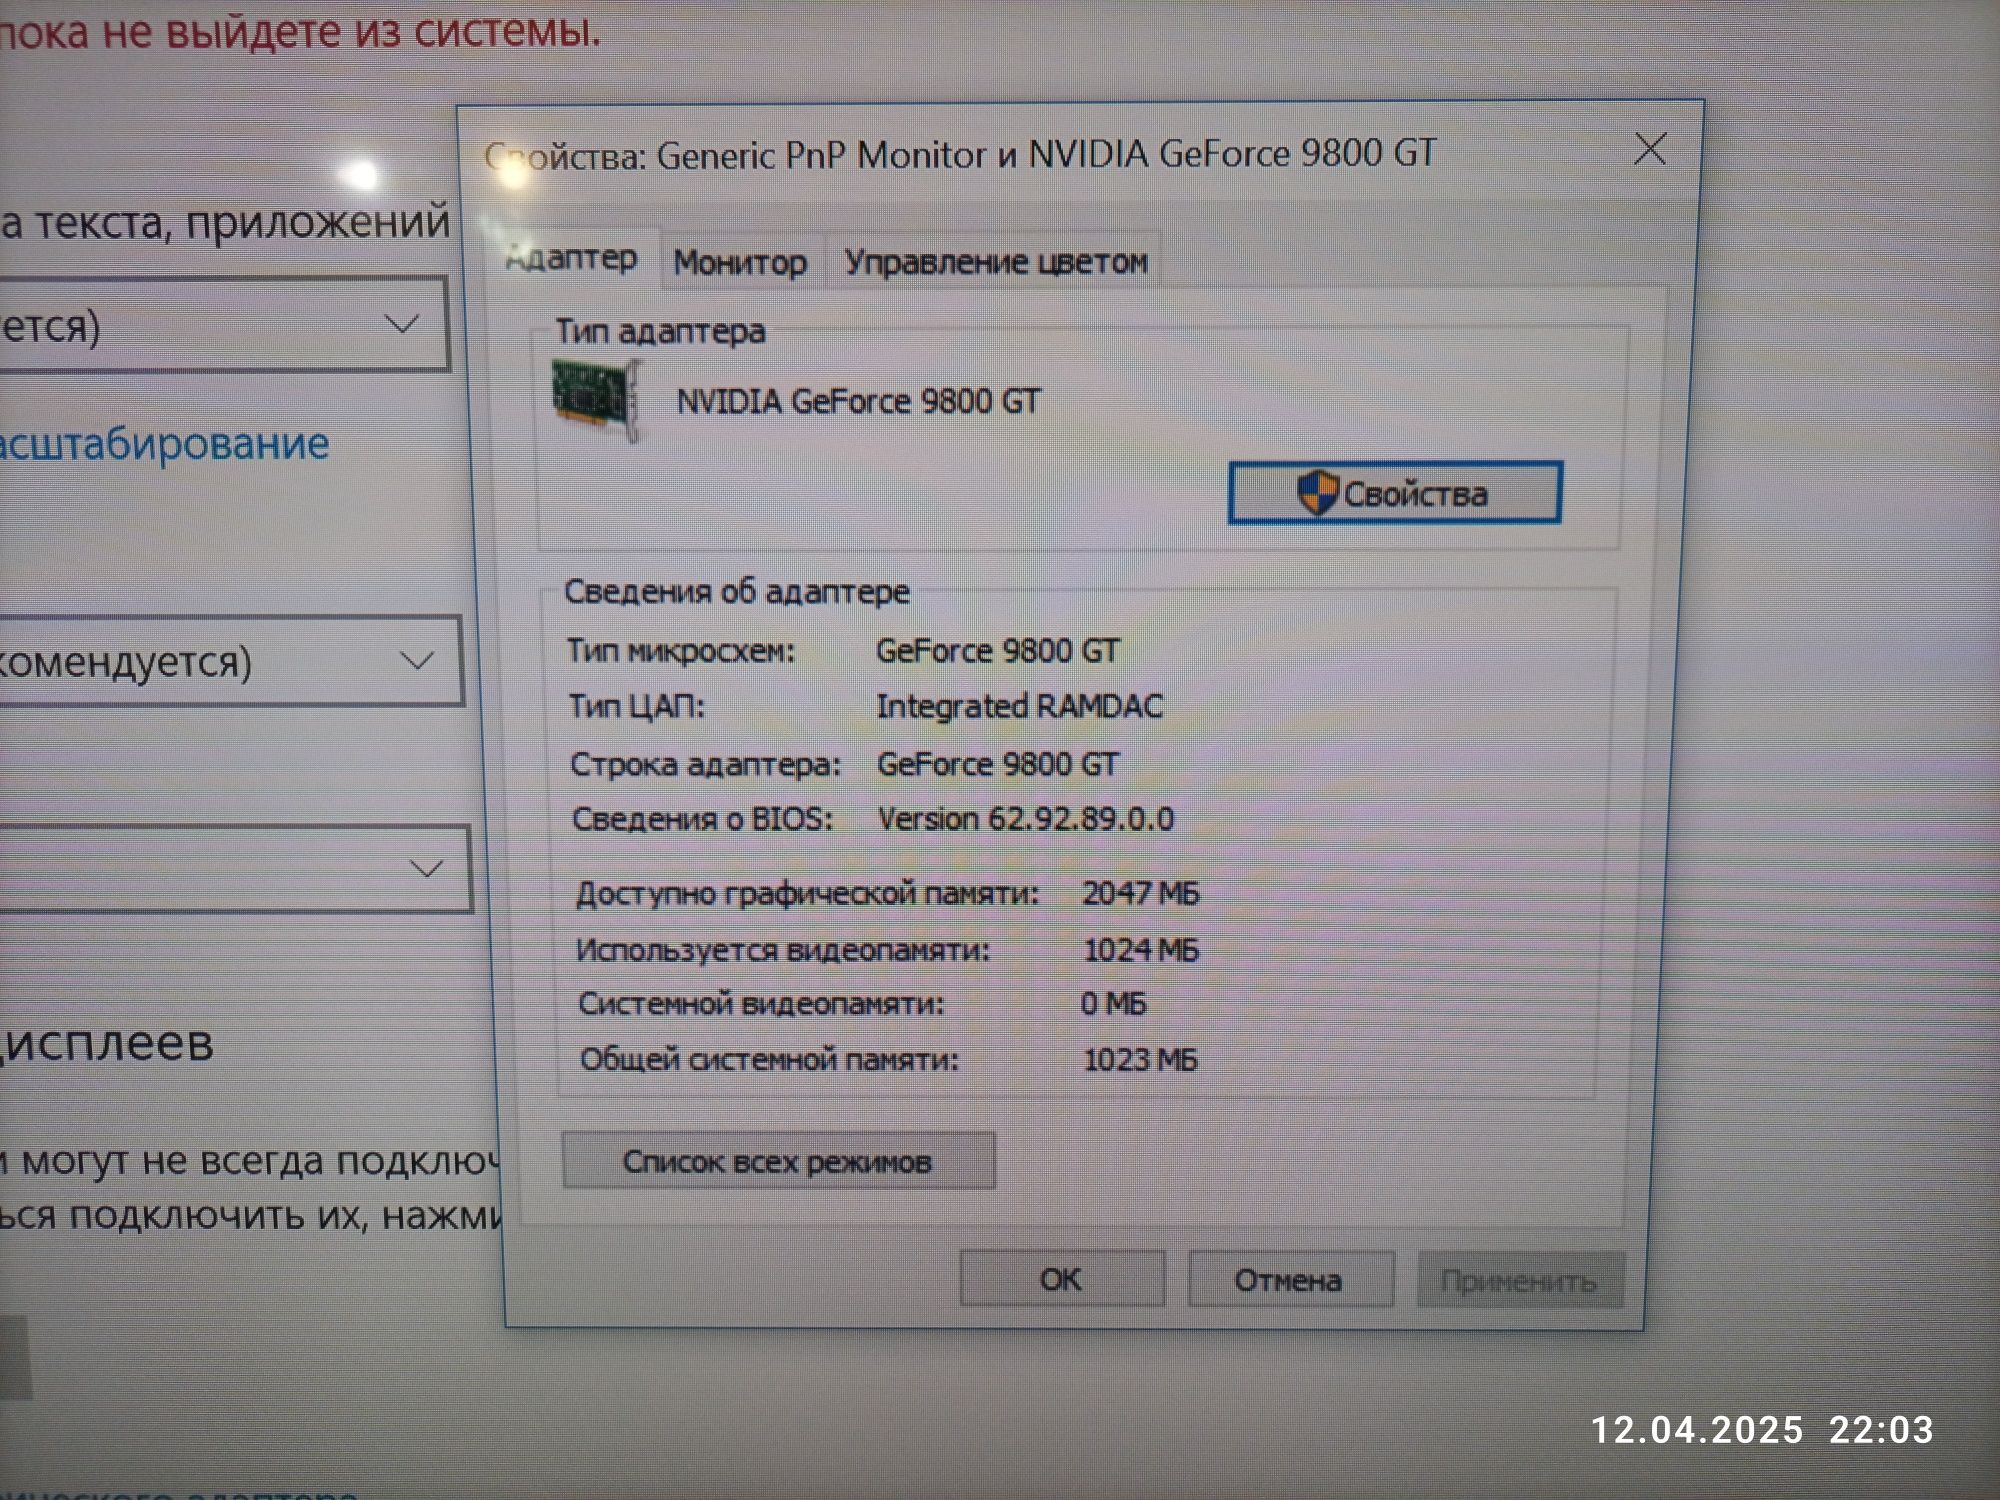The image size is (2000, 1500).
Task: Click 'Системной видеопамяти:' label
Action: pos(761,1004)
